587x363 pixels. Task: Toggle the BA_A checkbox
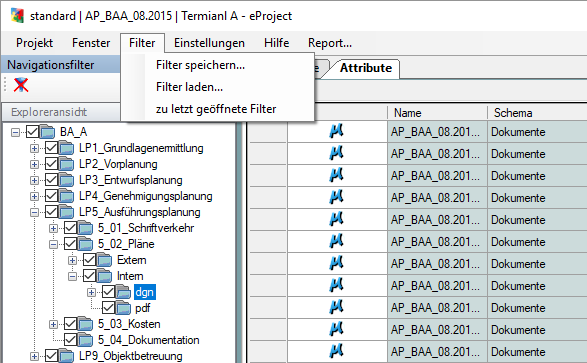(33, 132)
